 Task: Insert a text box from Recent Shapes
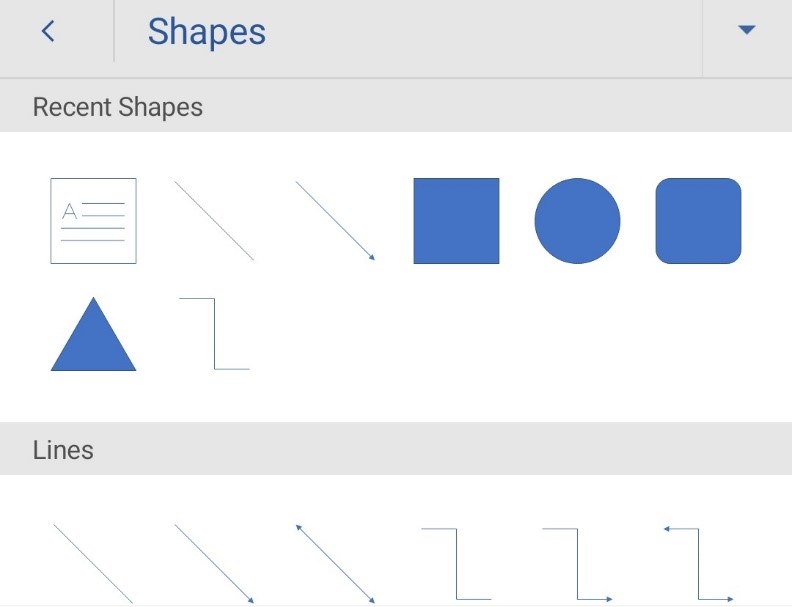click(93, 221)
